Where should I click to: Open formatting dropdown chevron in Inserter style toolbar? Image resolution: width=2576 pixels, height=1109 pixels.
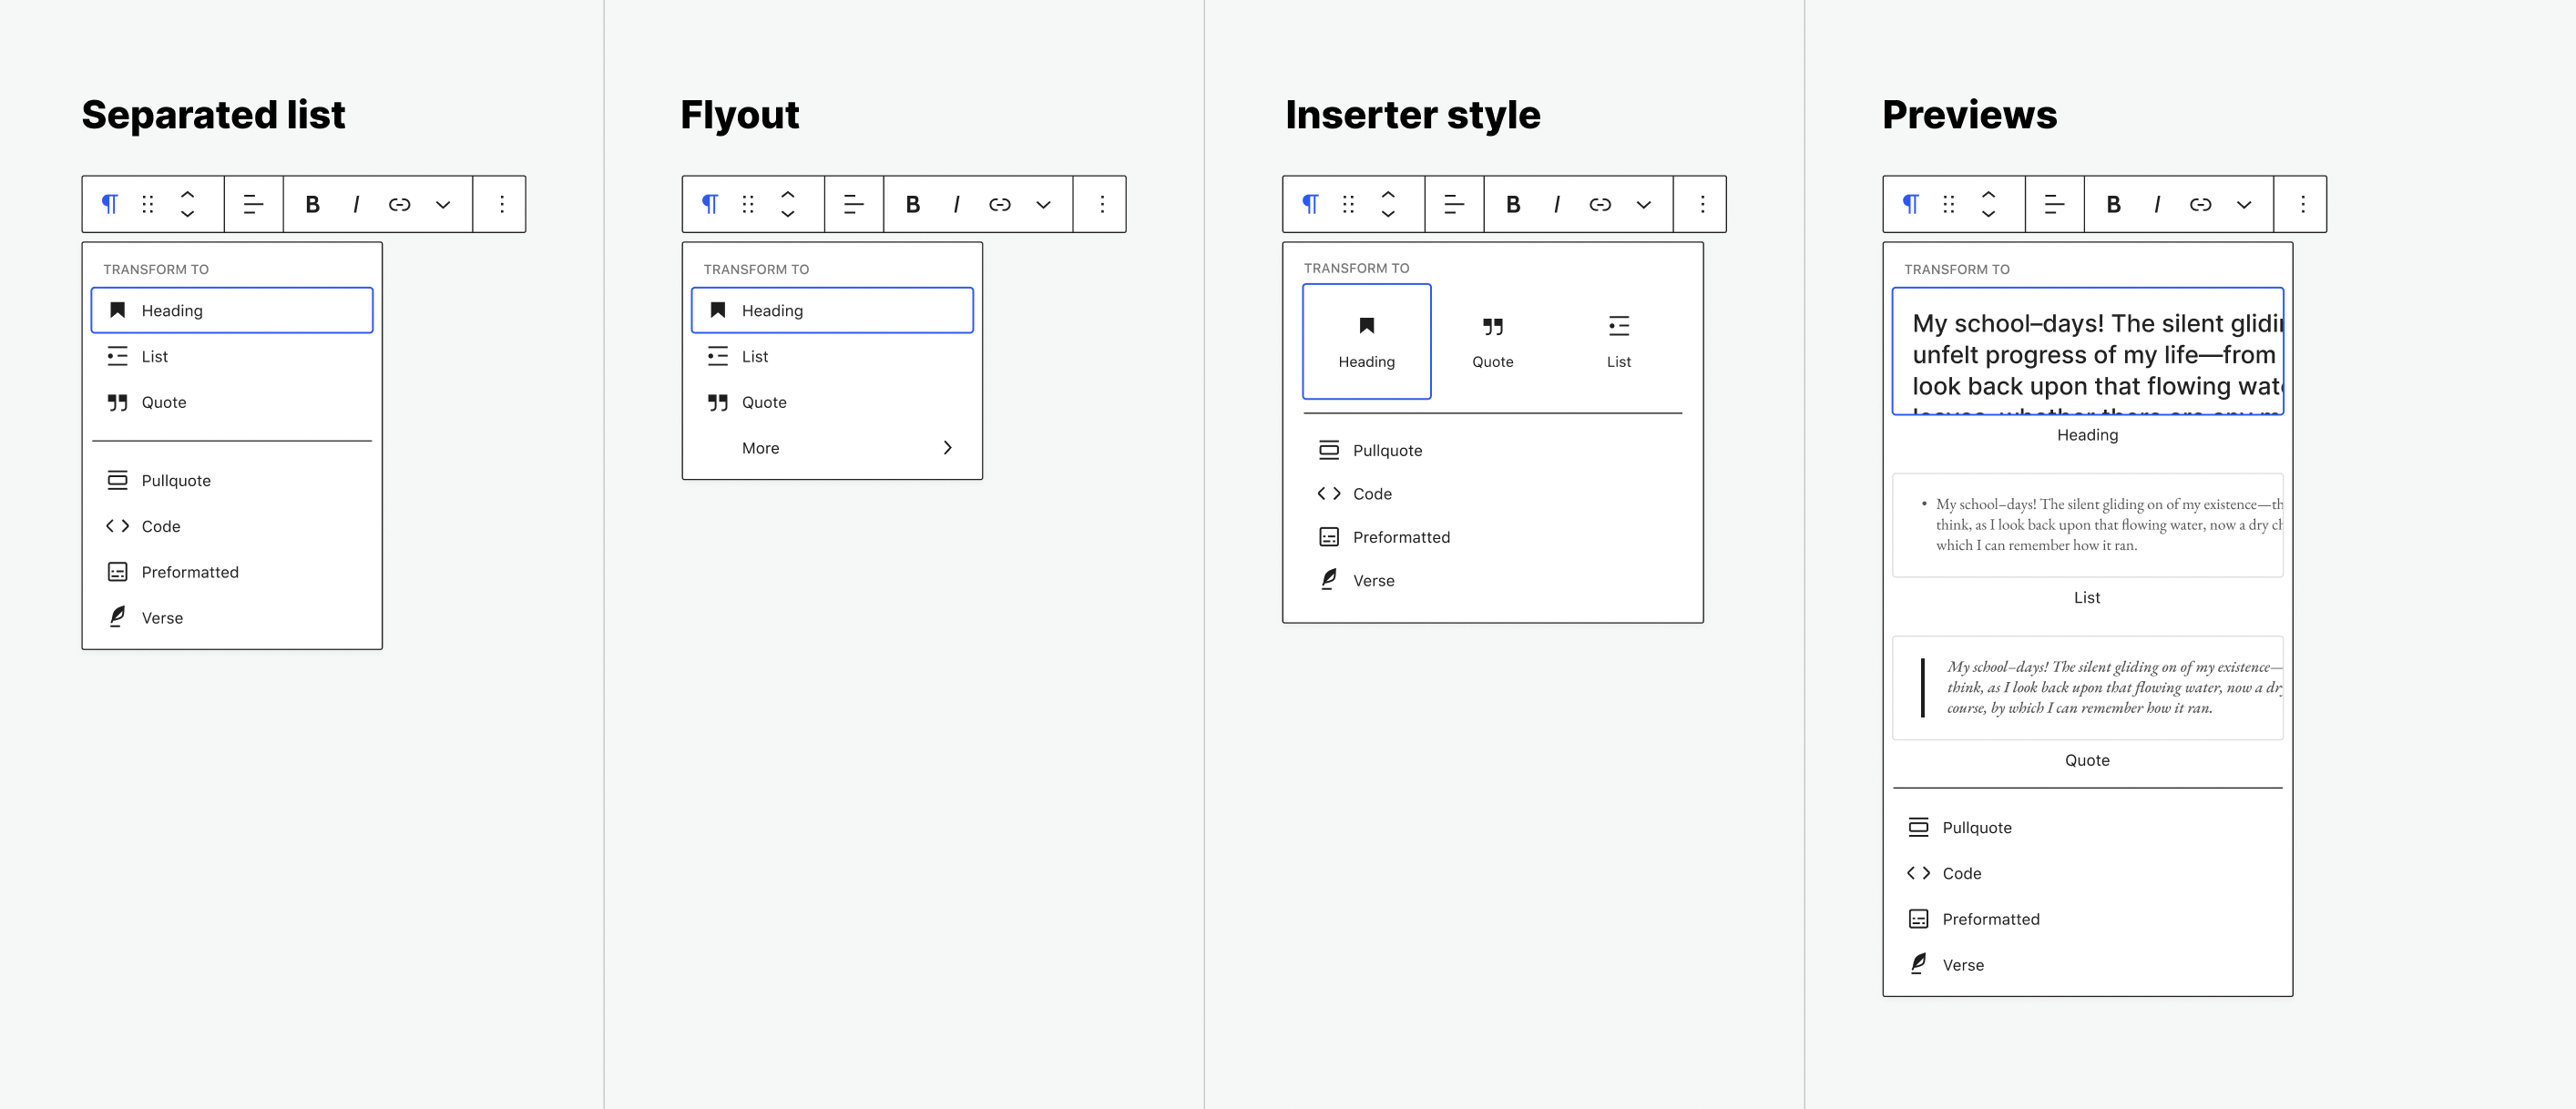pyautogui.click(x=1643, y=204)
